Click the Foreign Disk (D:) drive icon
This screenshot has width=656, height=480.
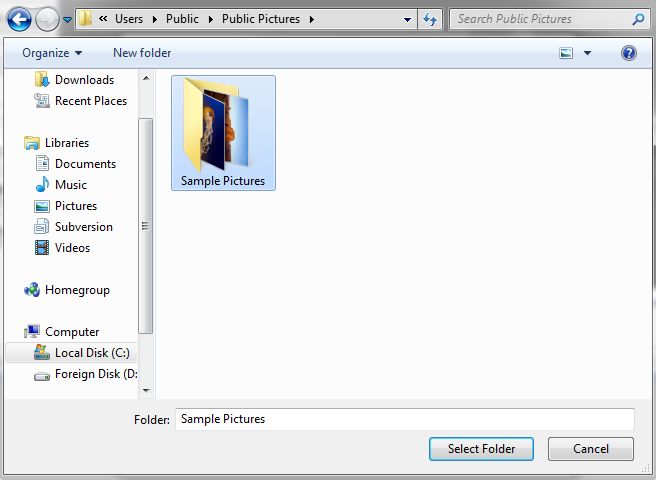[x=42, y=376]
